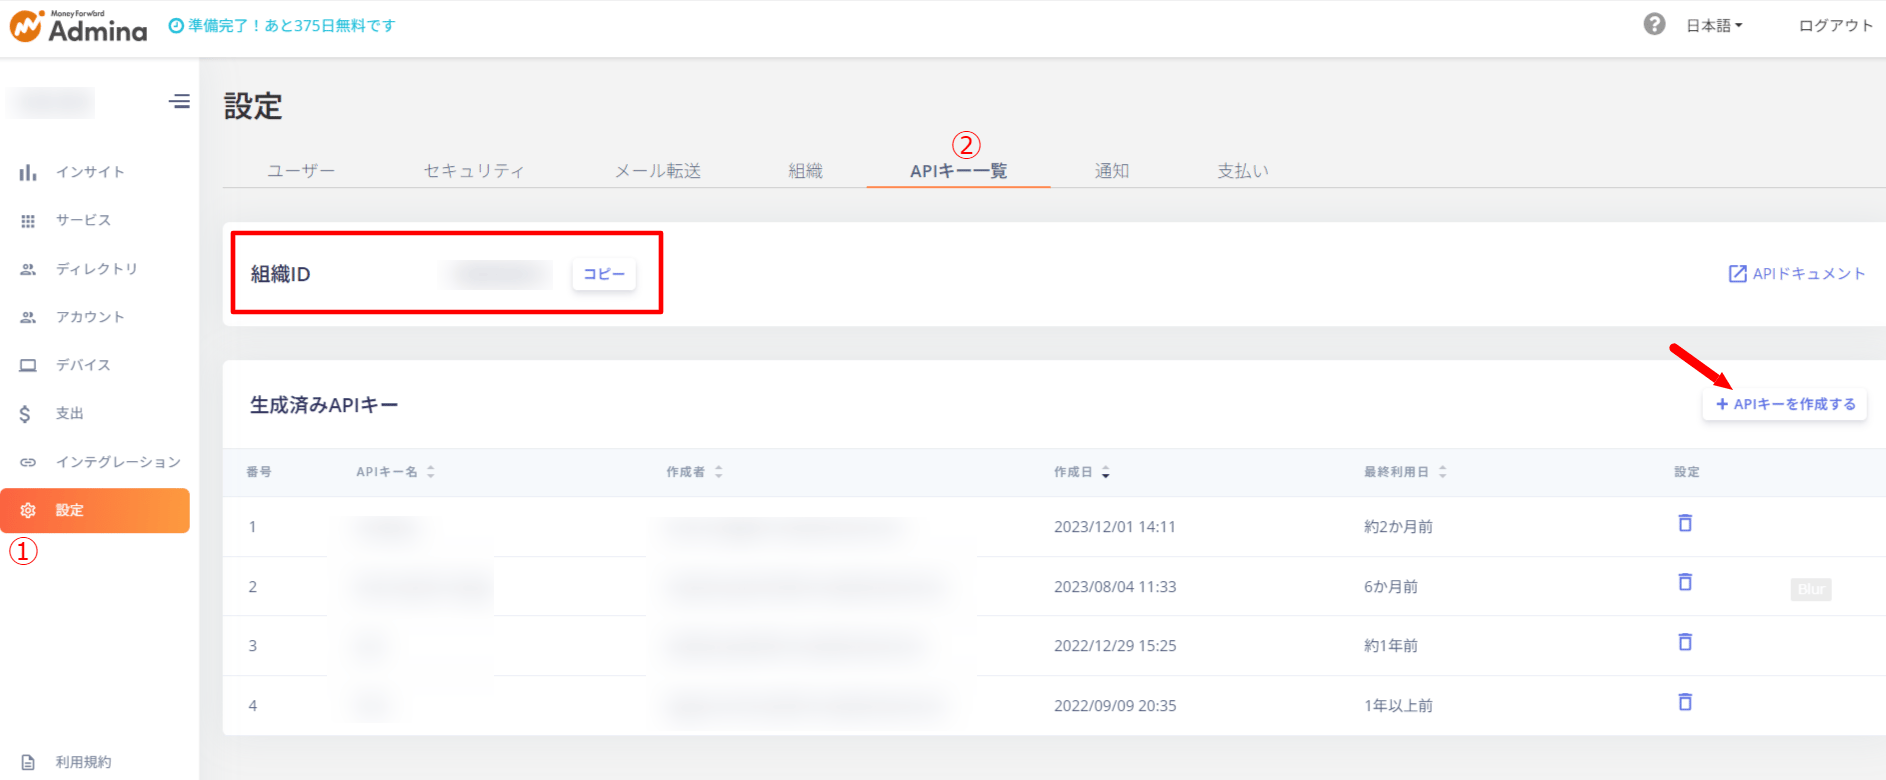Click the デバイス laptop icon
This screenshot has height=780, width=1886.
pyautogui.click(x=28, y=365)
